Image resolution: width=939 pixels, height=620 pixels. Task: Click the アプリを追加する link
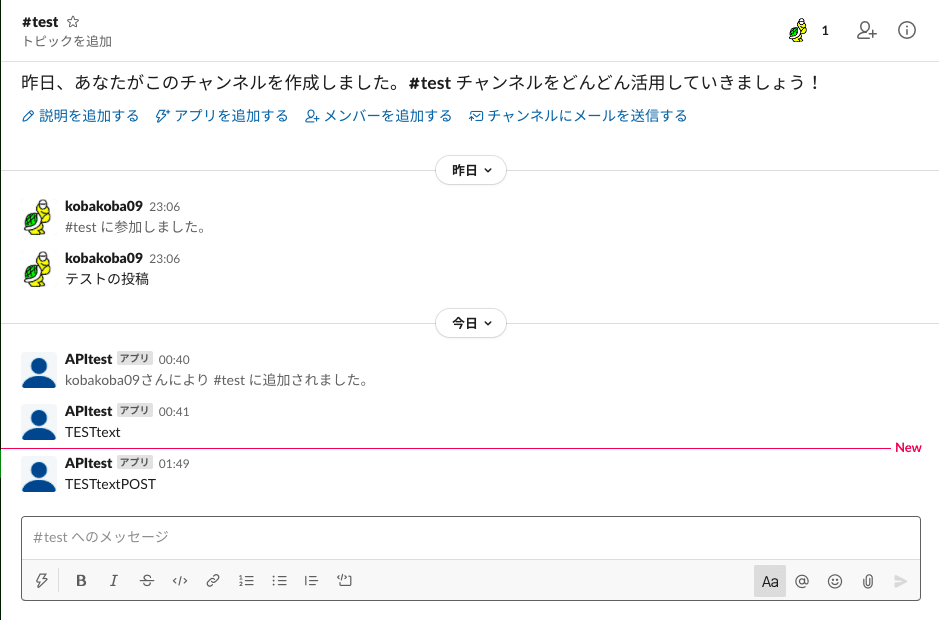223,116
